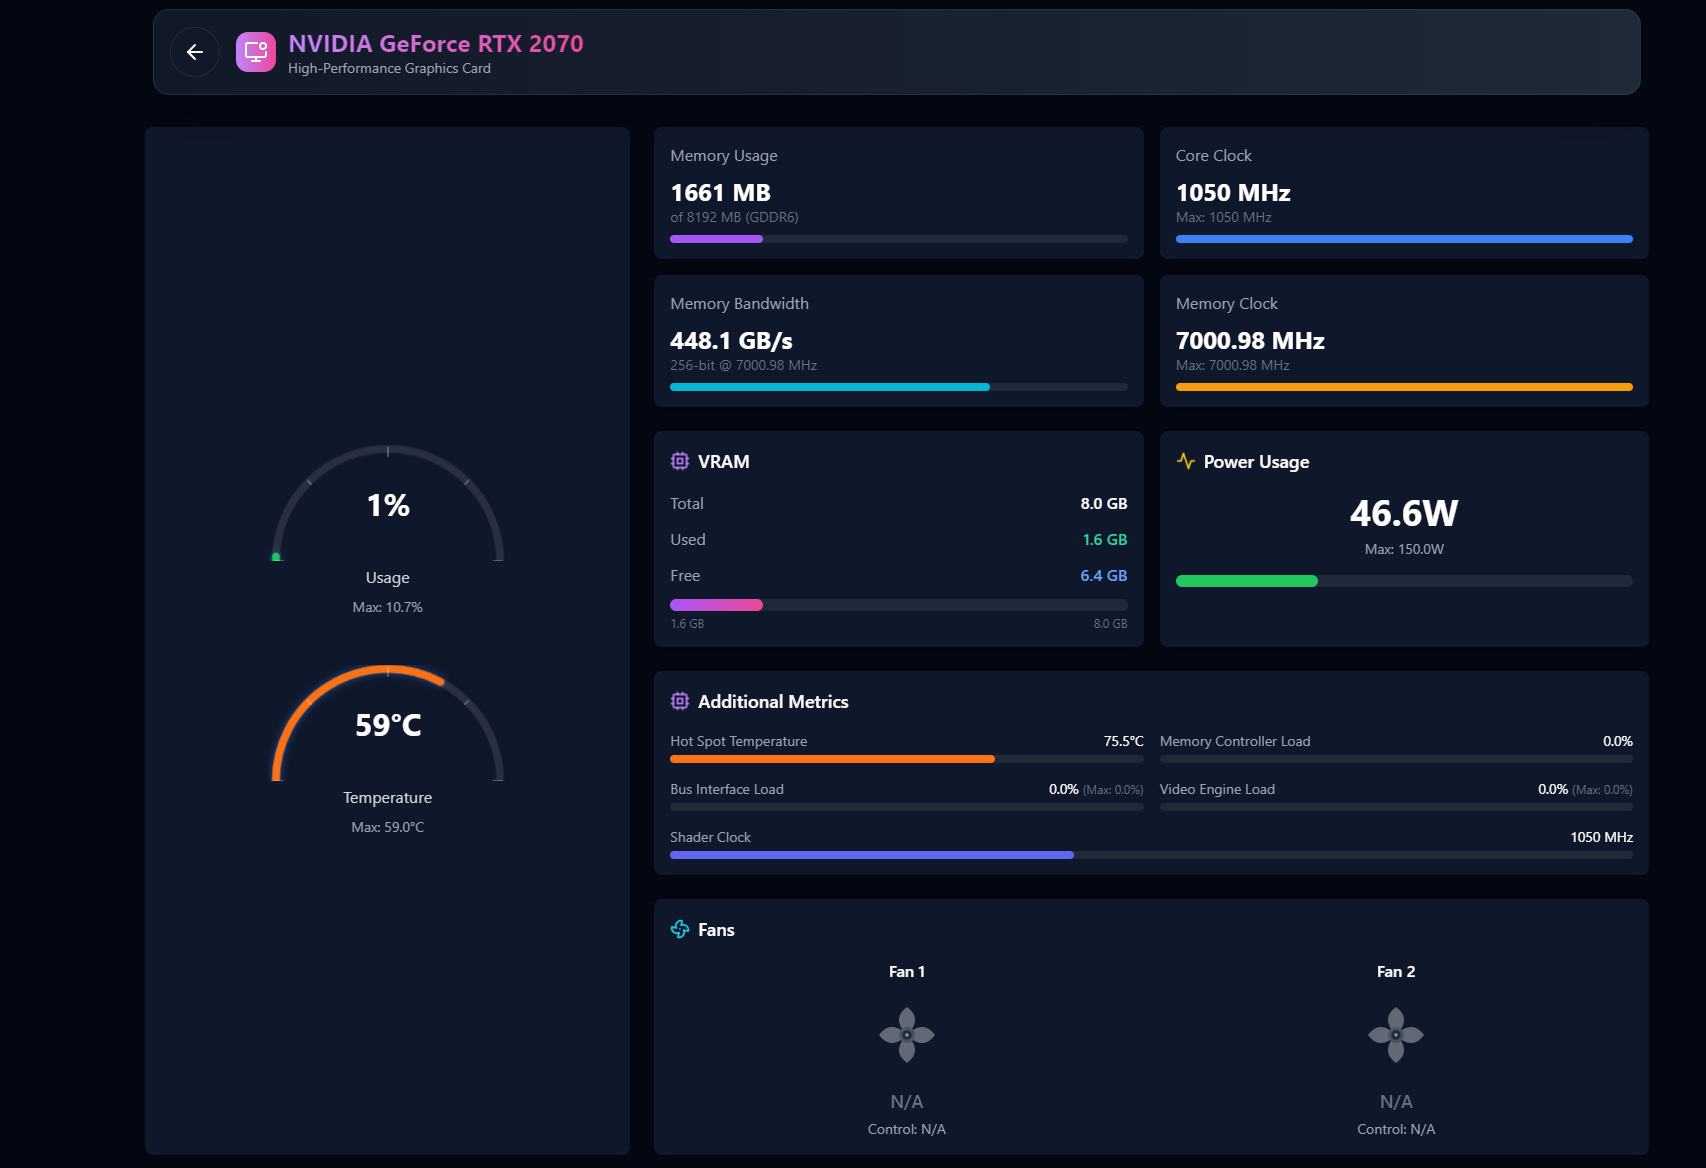Select the Hot Spot Temperature metric row
Image resolution: width=1706 pixels, height=1168 pixels.
pos(905,748)
